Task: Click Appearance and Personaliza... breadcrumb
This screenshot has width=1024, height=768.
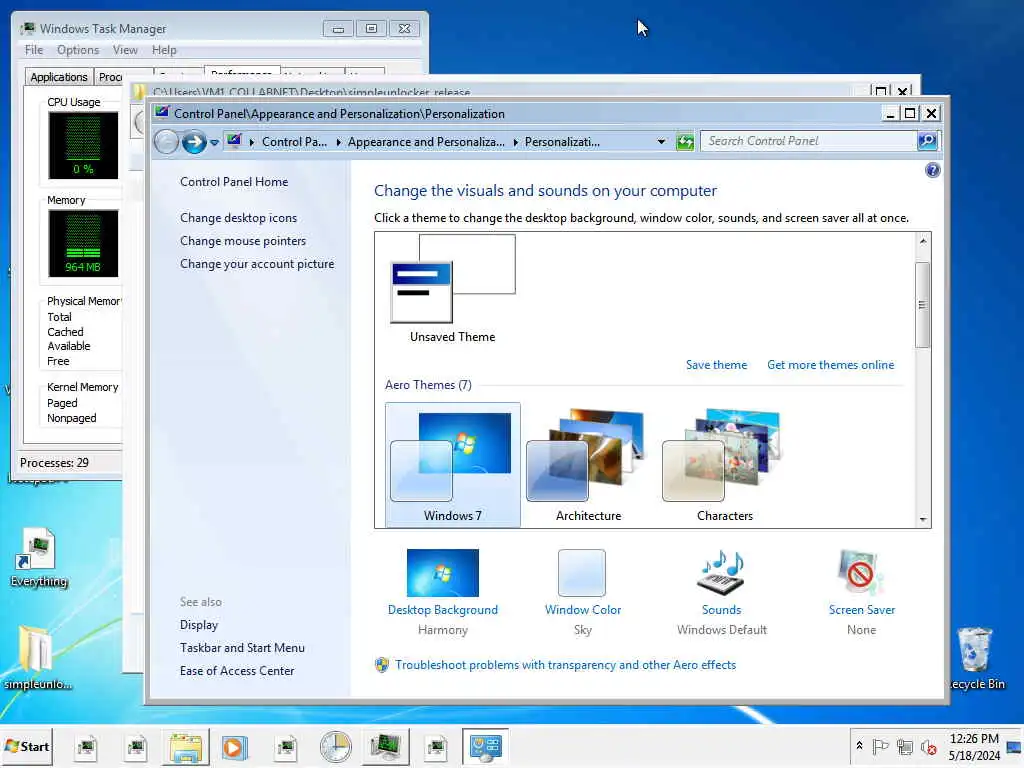Action: (x=426, y=142)
